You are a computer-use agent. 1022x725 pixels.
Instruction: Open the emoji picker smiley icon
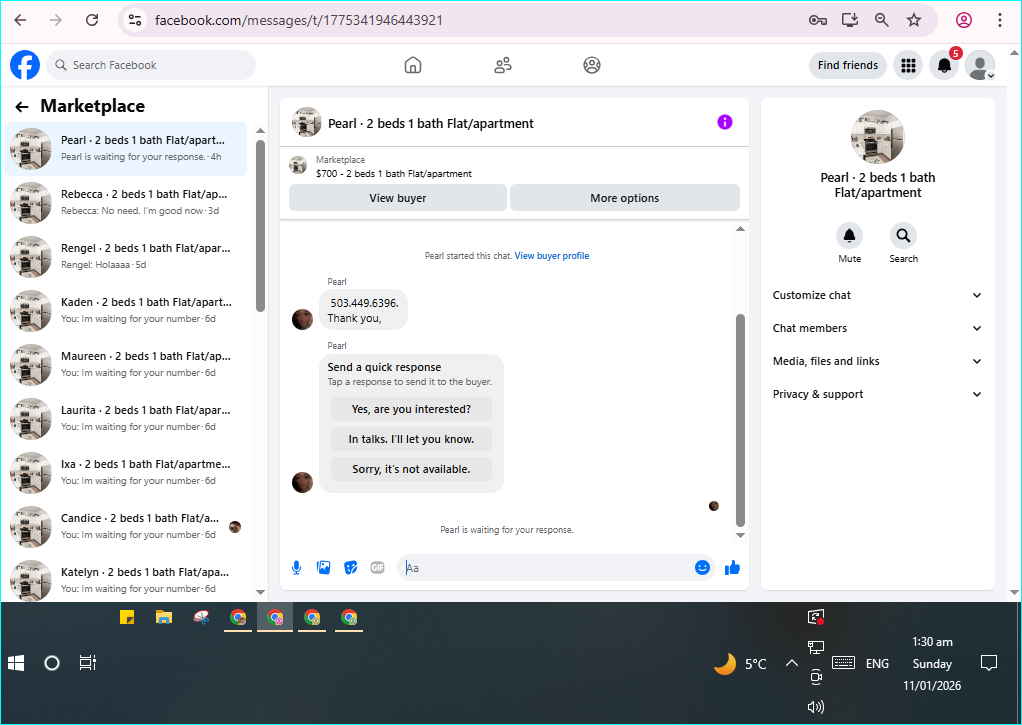pos(702,567)
